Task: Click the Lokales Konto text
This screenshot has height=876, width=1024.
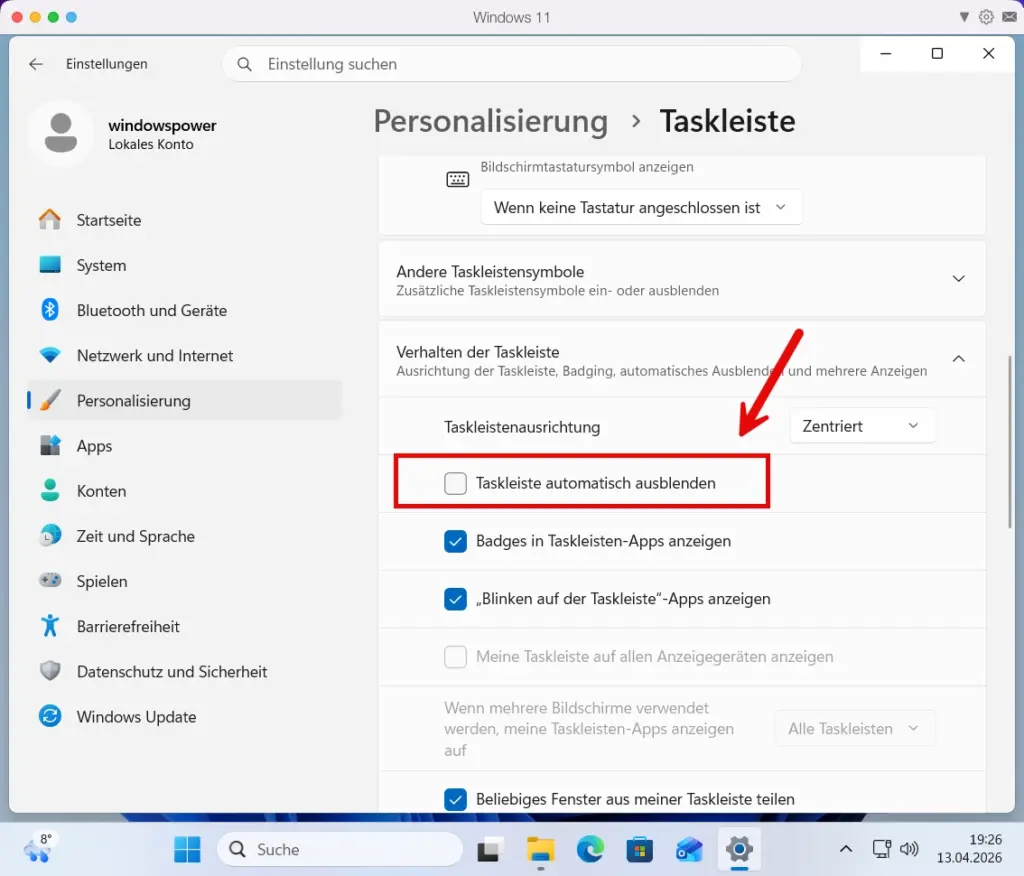Action: 151,144
